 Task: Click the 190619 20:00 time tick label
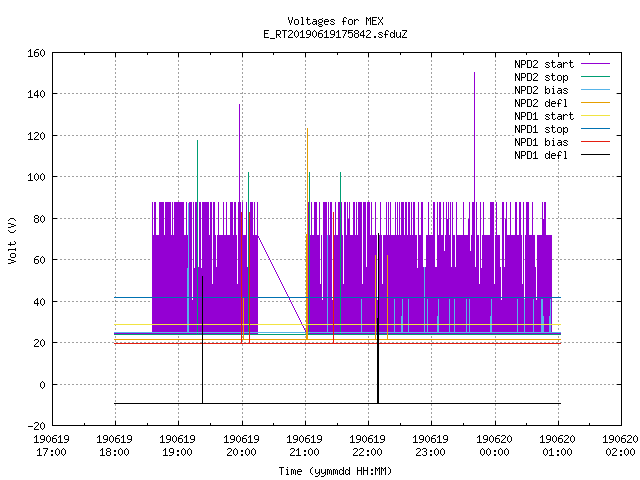(241, 446)
